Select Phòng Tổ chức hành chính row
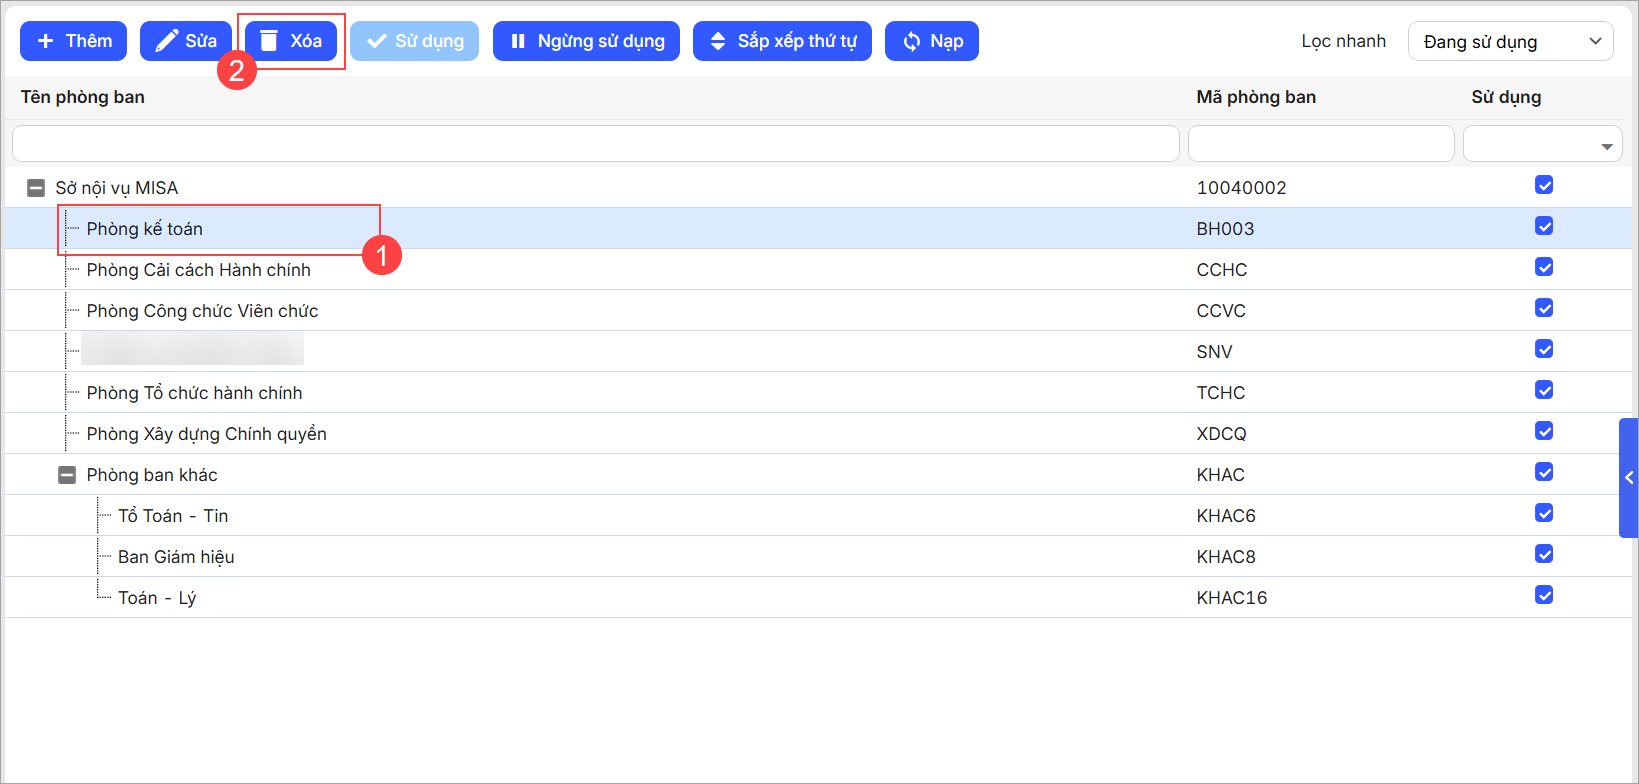1639x784 pixels. (x=194, y=393)
